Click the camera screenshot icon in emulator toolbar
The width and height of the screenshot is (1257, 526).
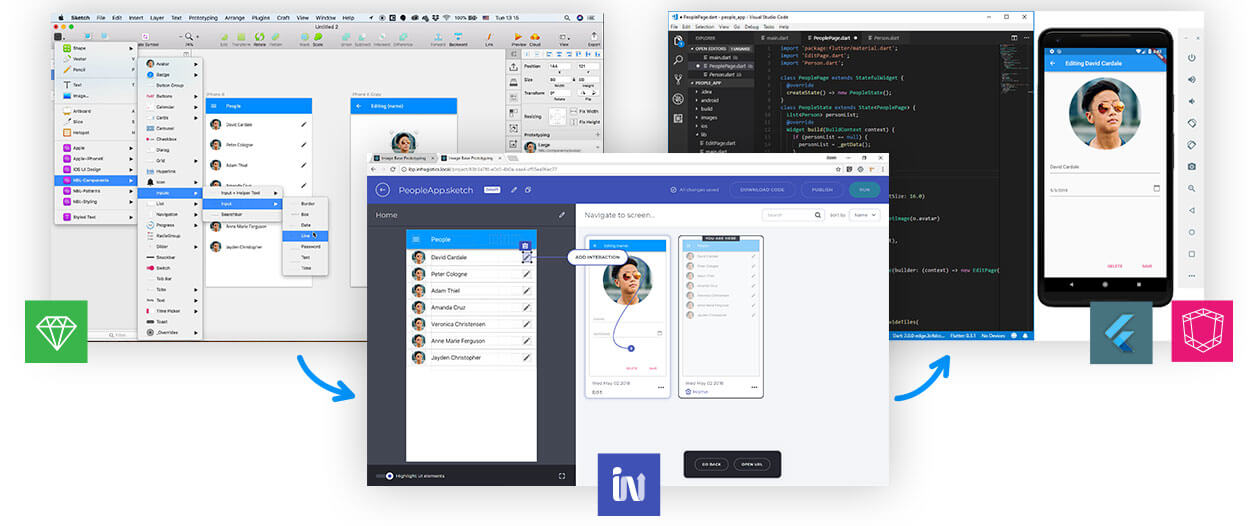(1192, 166)
